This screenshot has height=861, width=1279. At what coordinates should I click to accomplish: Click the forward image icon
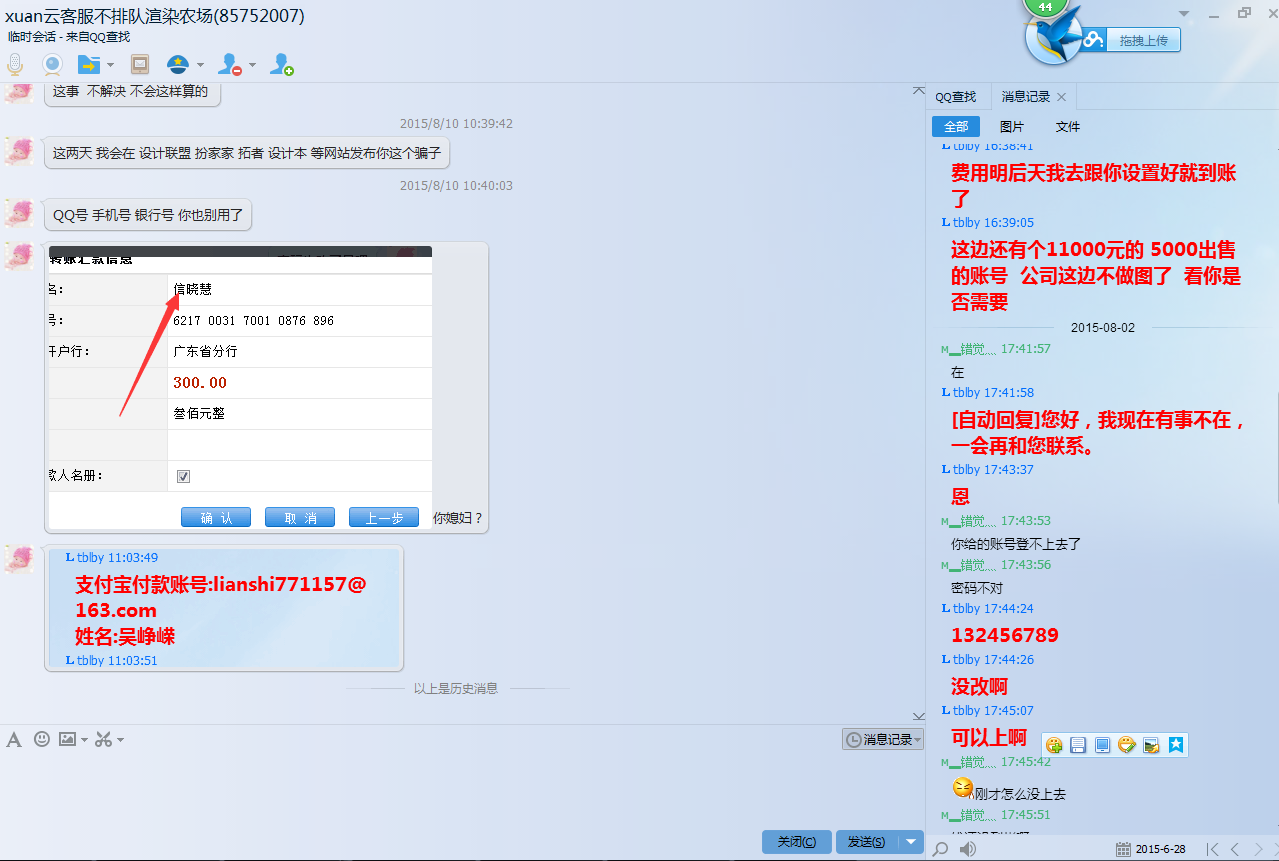tap(1151, 745)
